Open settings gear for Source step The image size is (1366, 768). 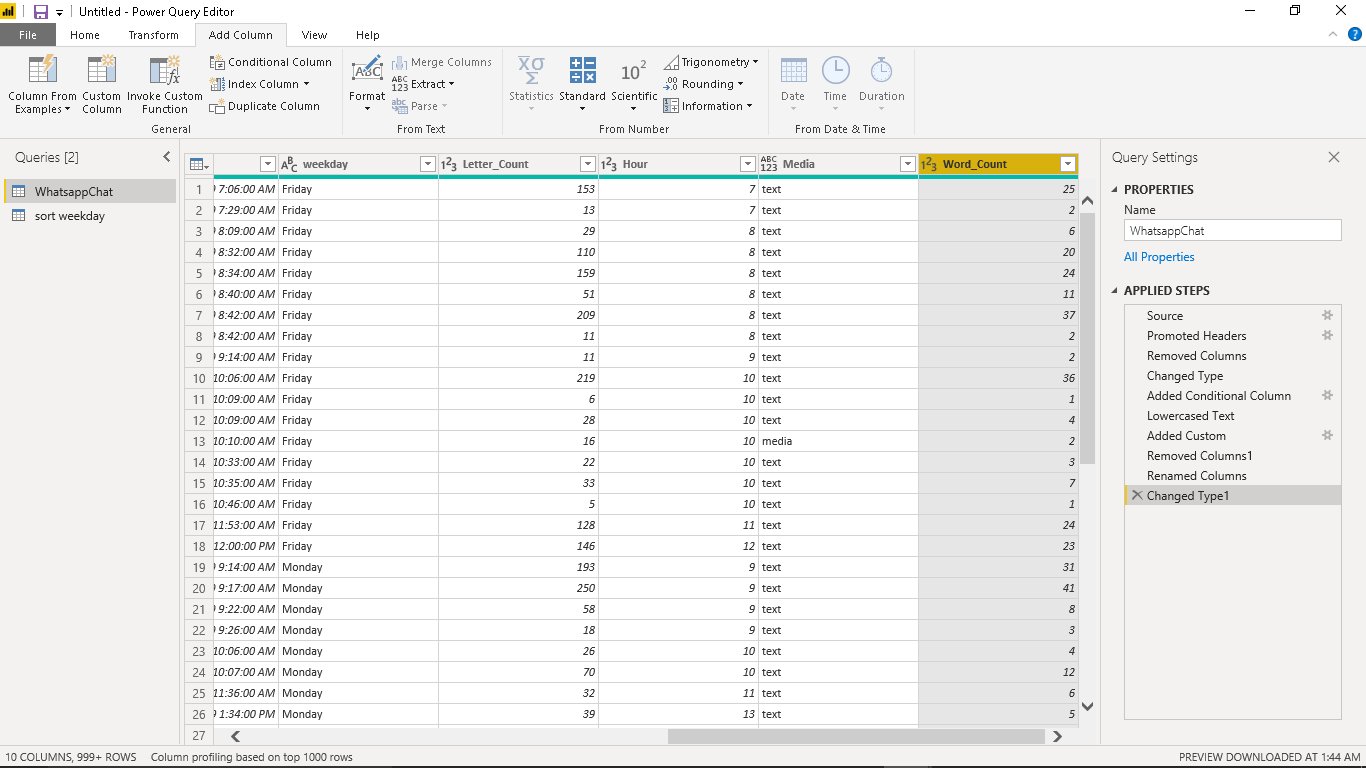pos(1327,315)
